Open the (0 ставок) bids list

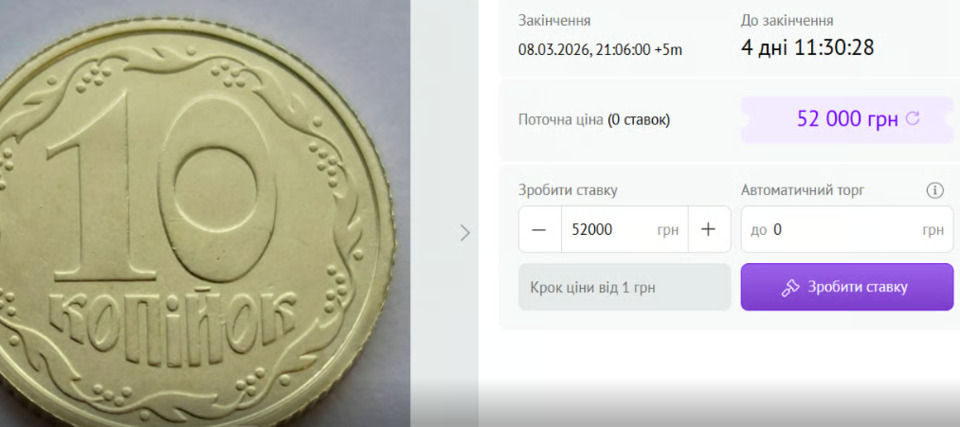coord(639,120)
